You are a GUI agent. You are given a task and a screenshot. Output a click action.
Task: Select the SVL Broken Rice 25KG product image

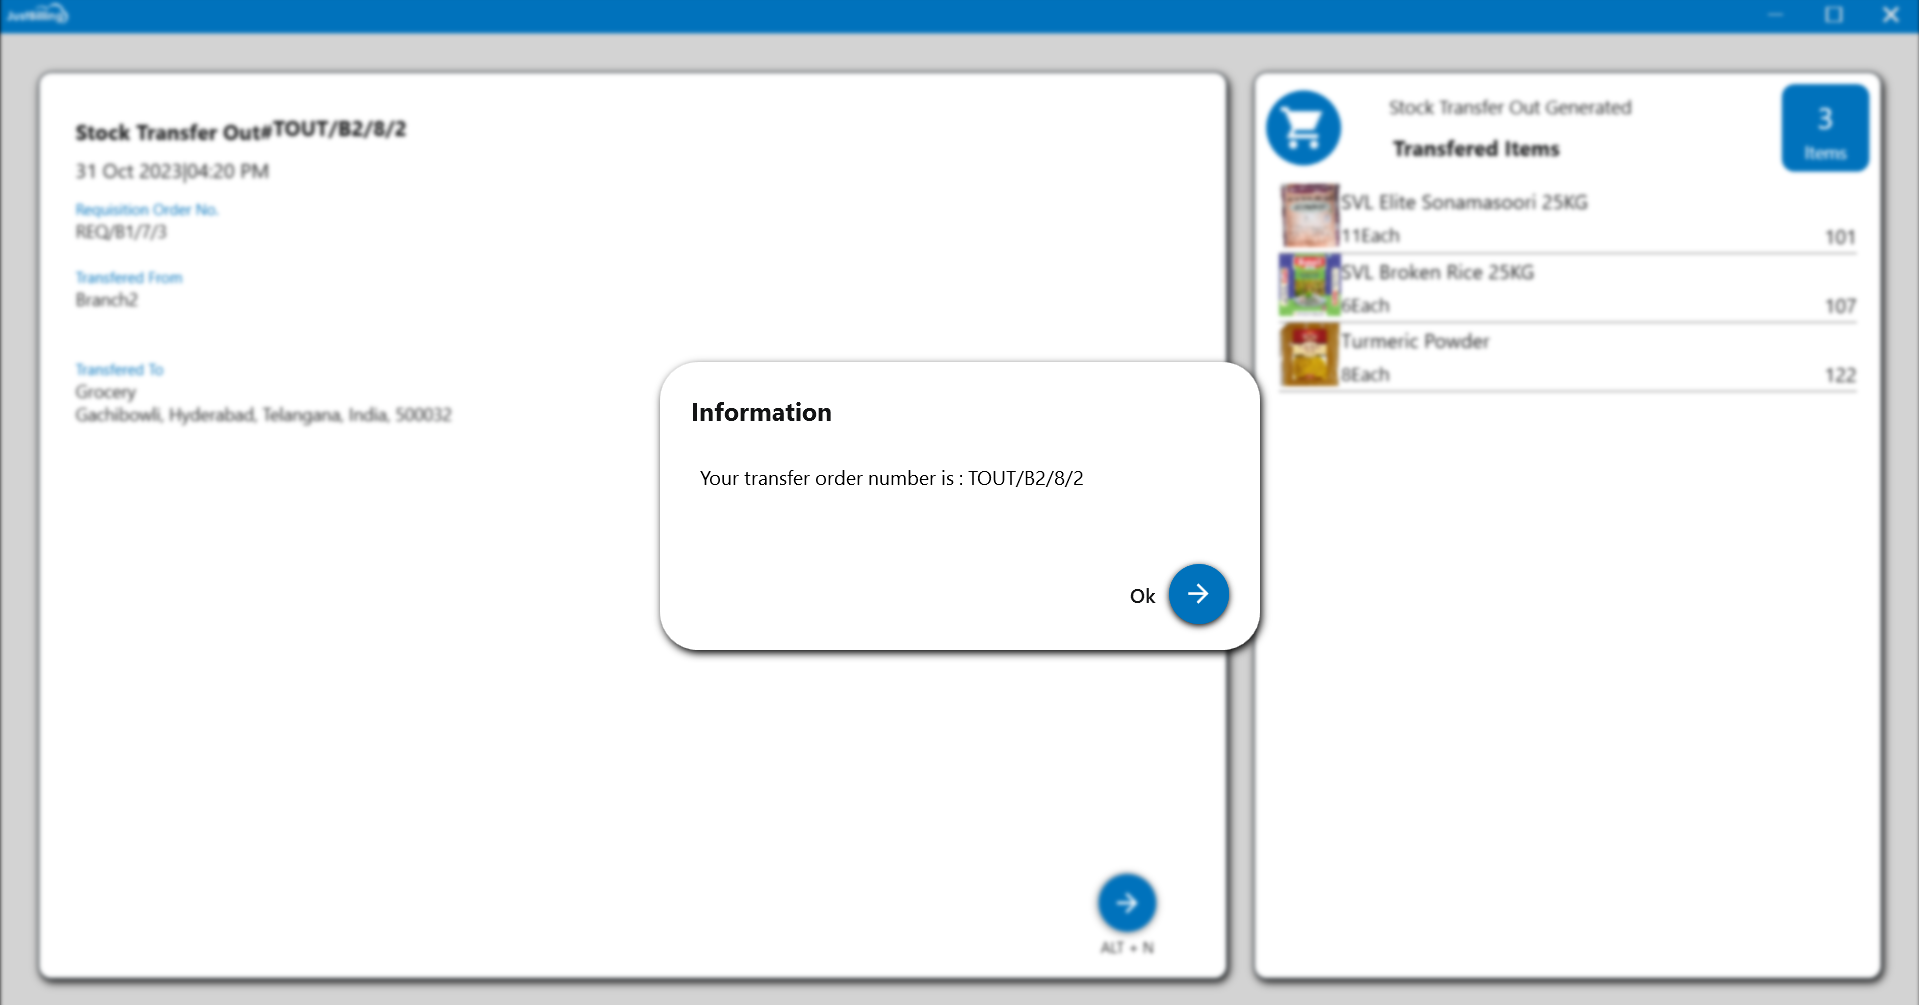click(x=1309, y=285)
